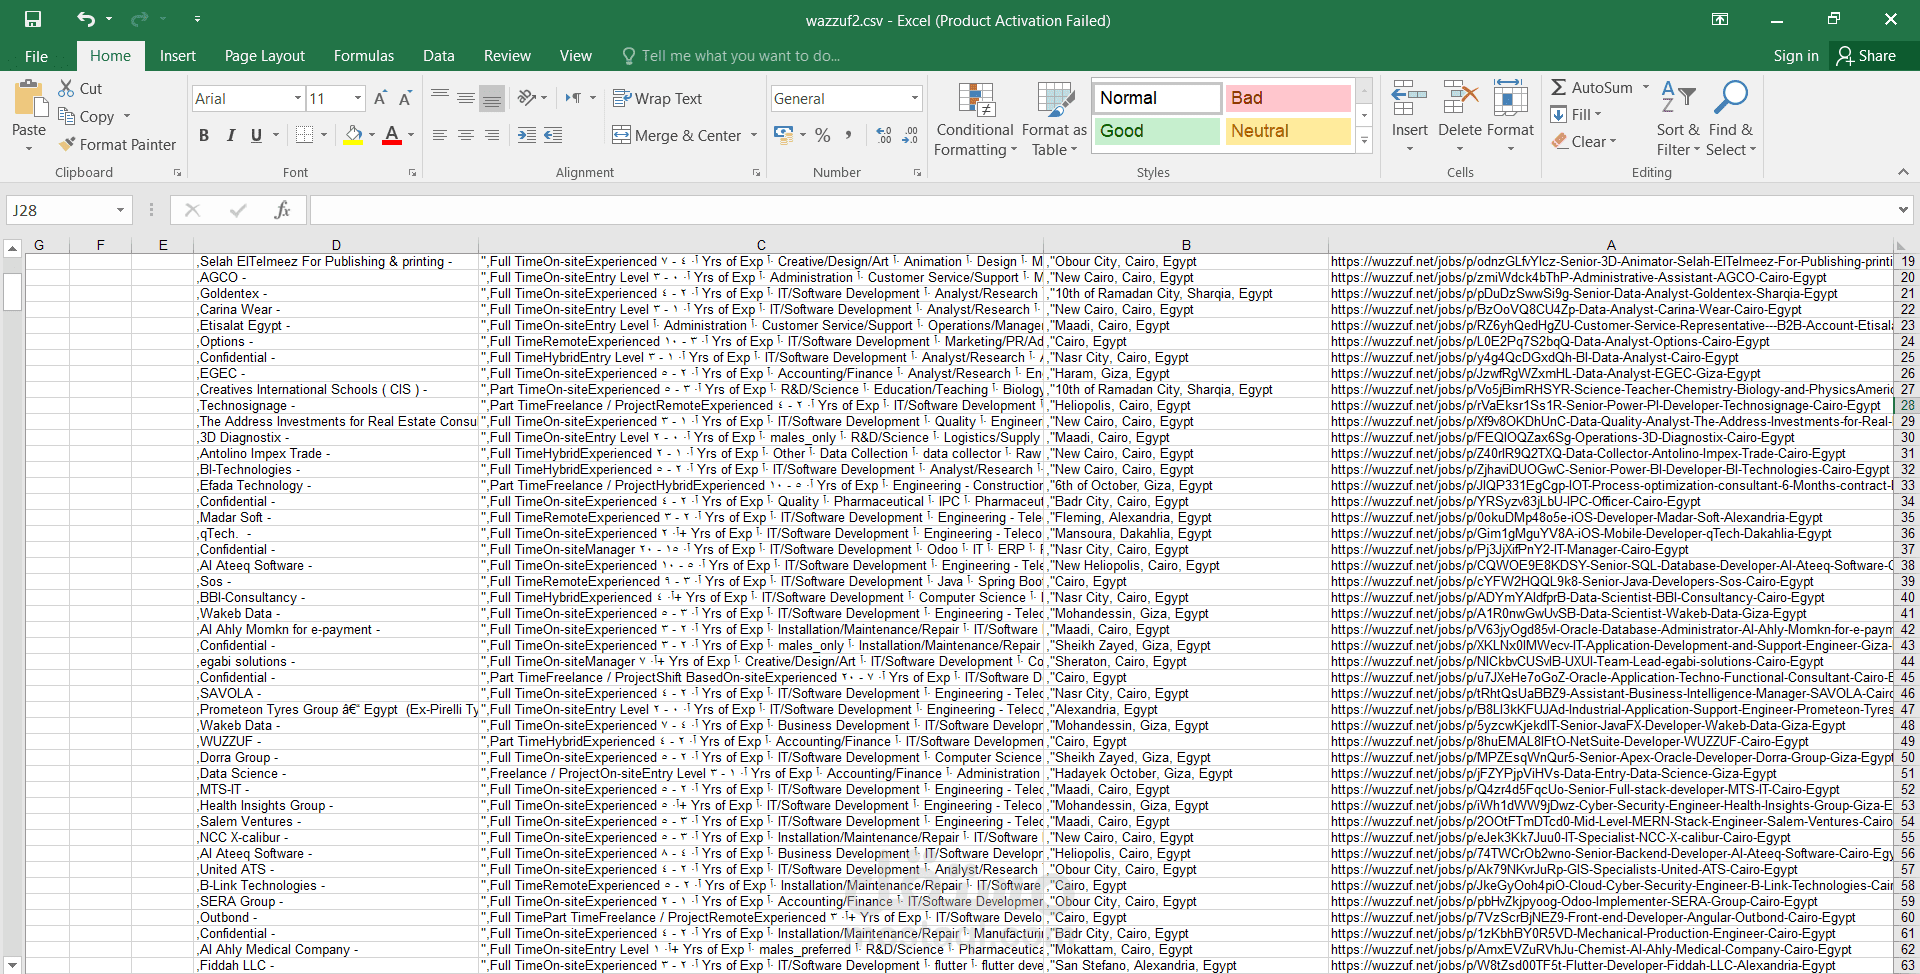Image resolution: width=1920 pixels, height=974 pixels.
Task: Click the Insert cells icon
Action: tap(1409, 100)
